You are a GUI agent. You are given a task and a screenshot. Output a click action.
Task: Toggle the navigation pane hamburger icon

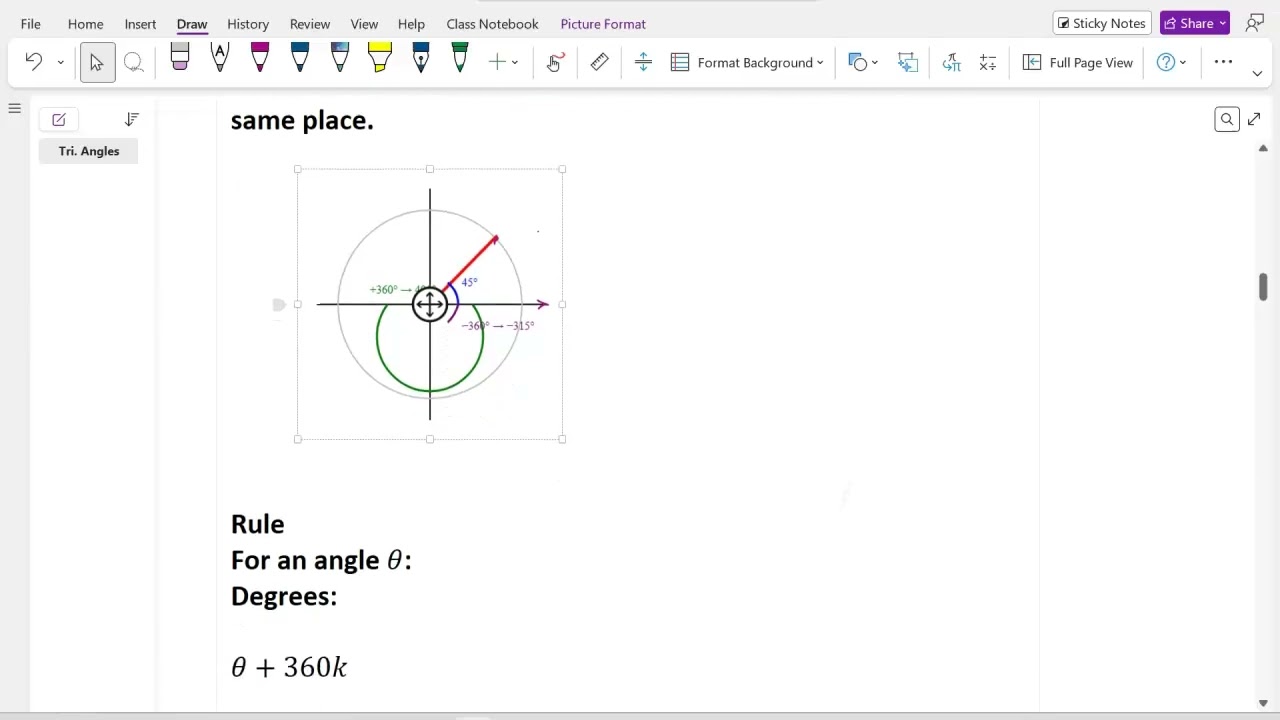(x=14, y=108)
